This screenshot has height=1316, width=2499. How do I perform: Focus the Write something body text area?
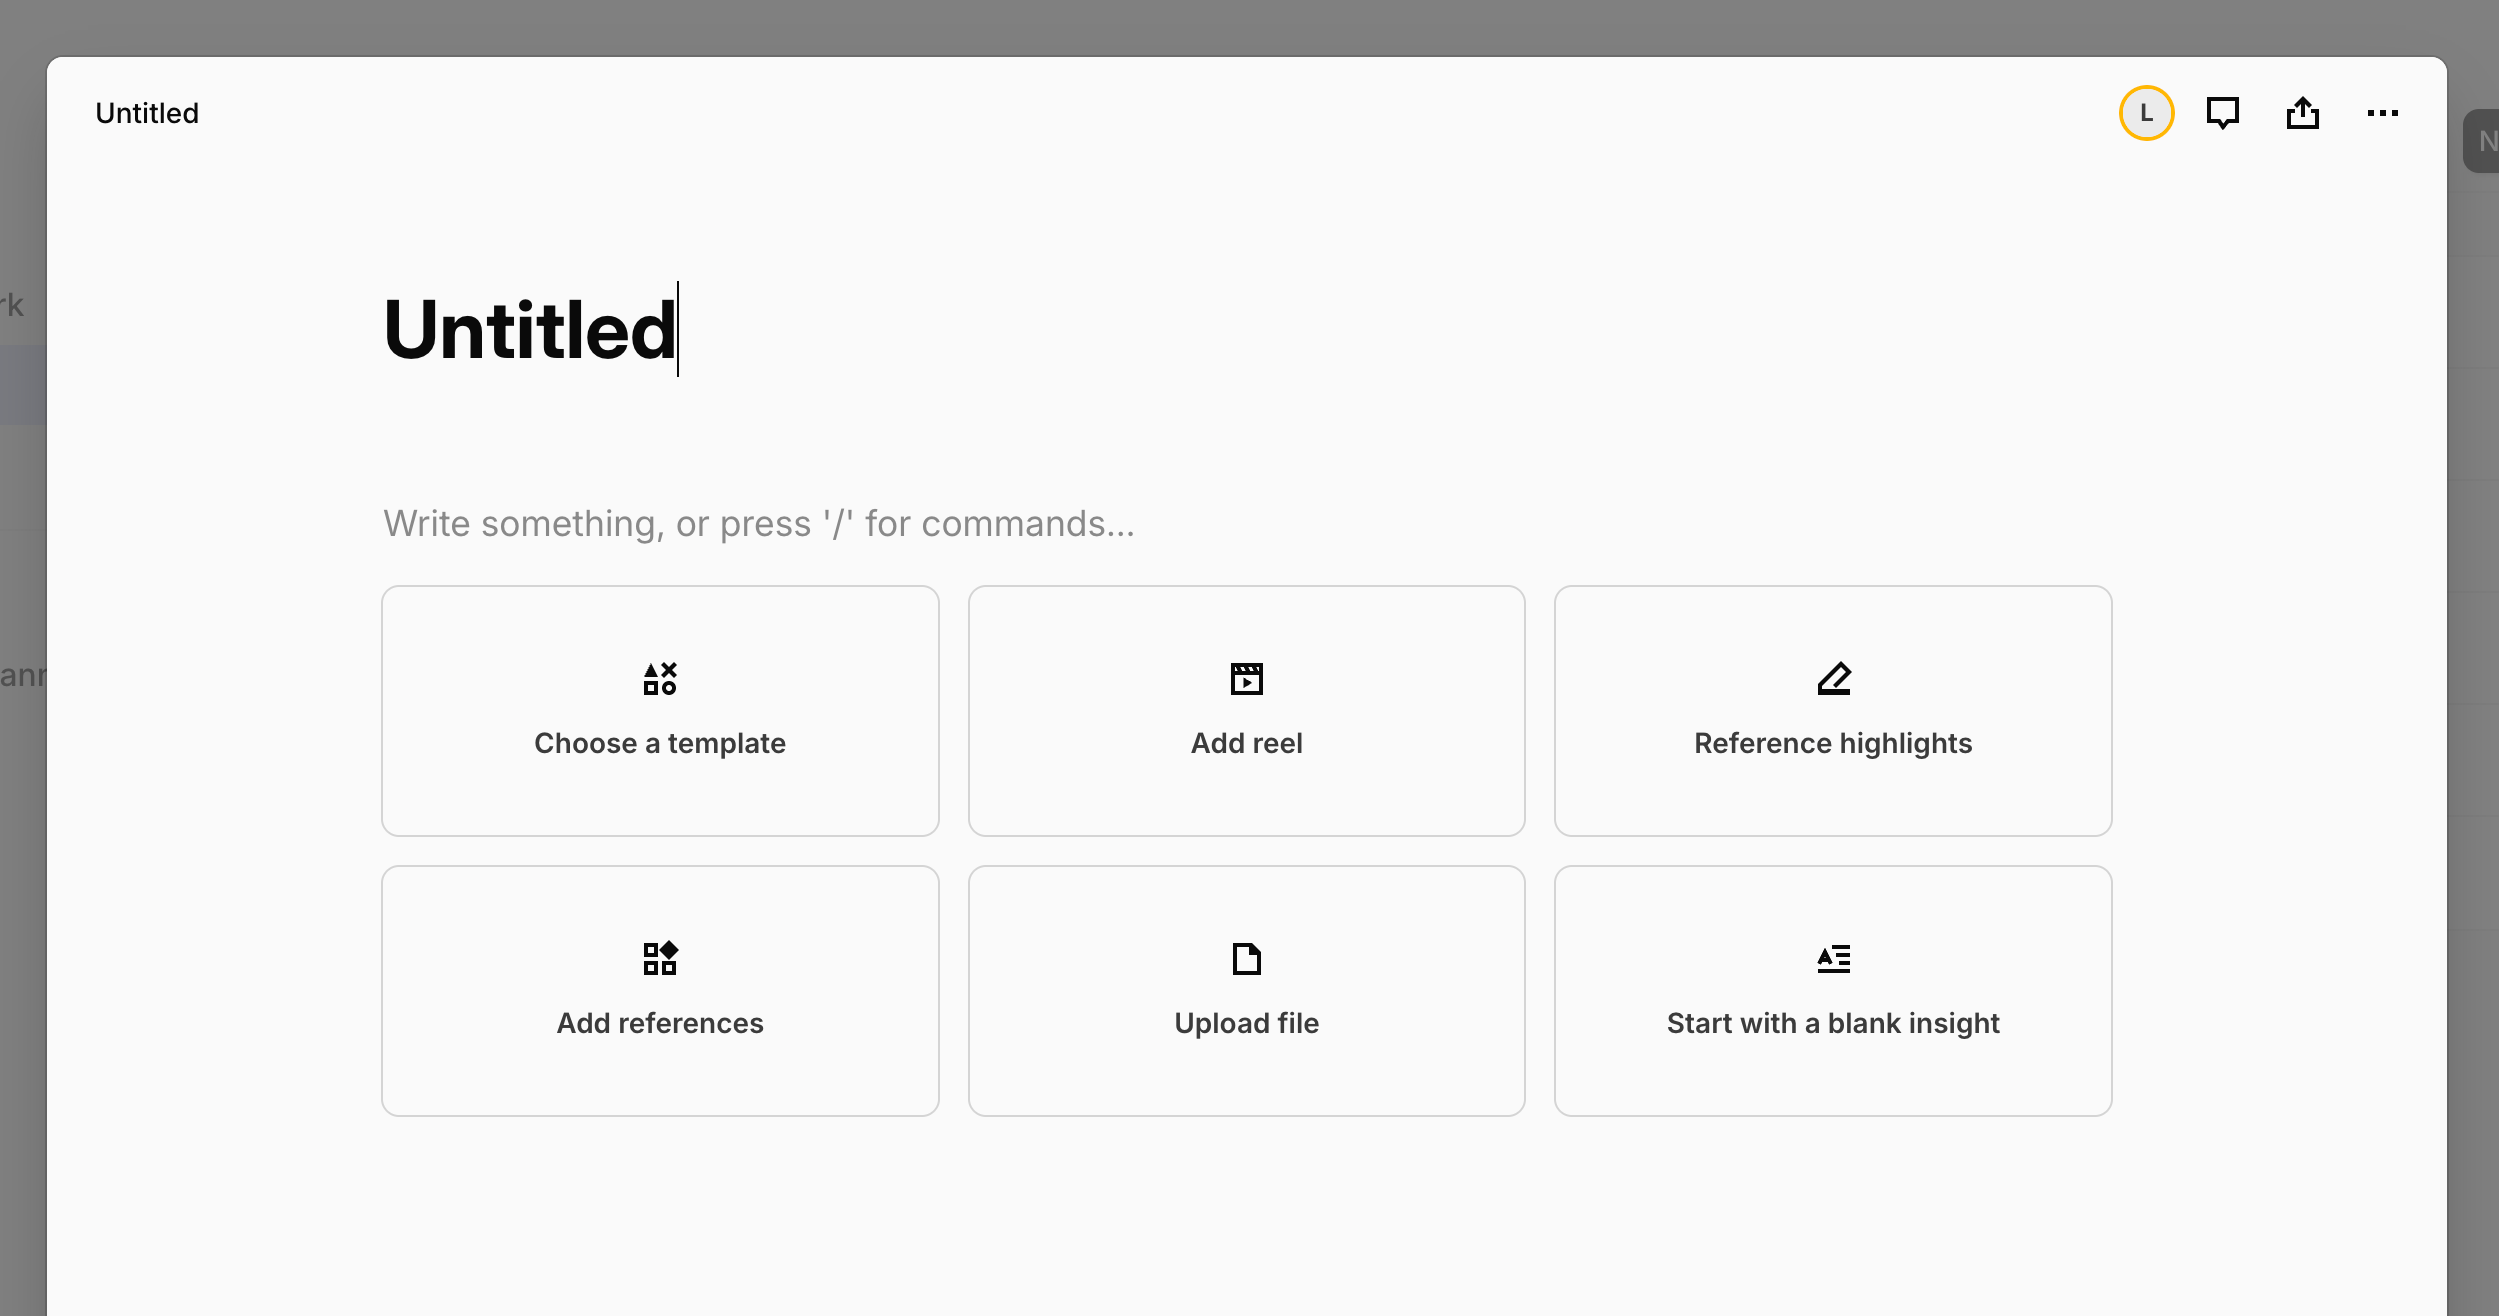(759, 524)
